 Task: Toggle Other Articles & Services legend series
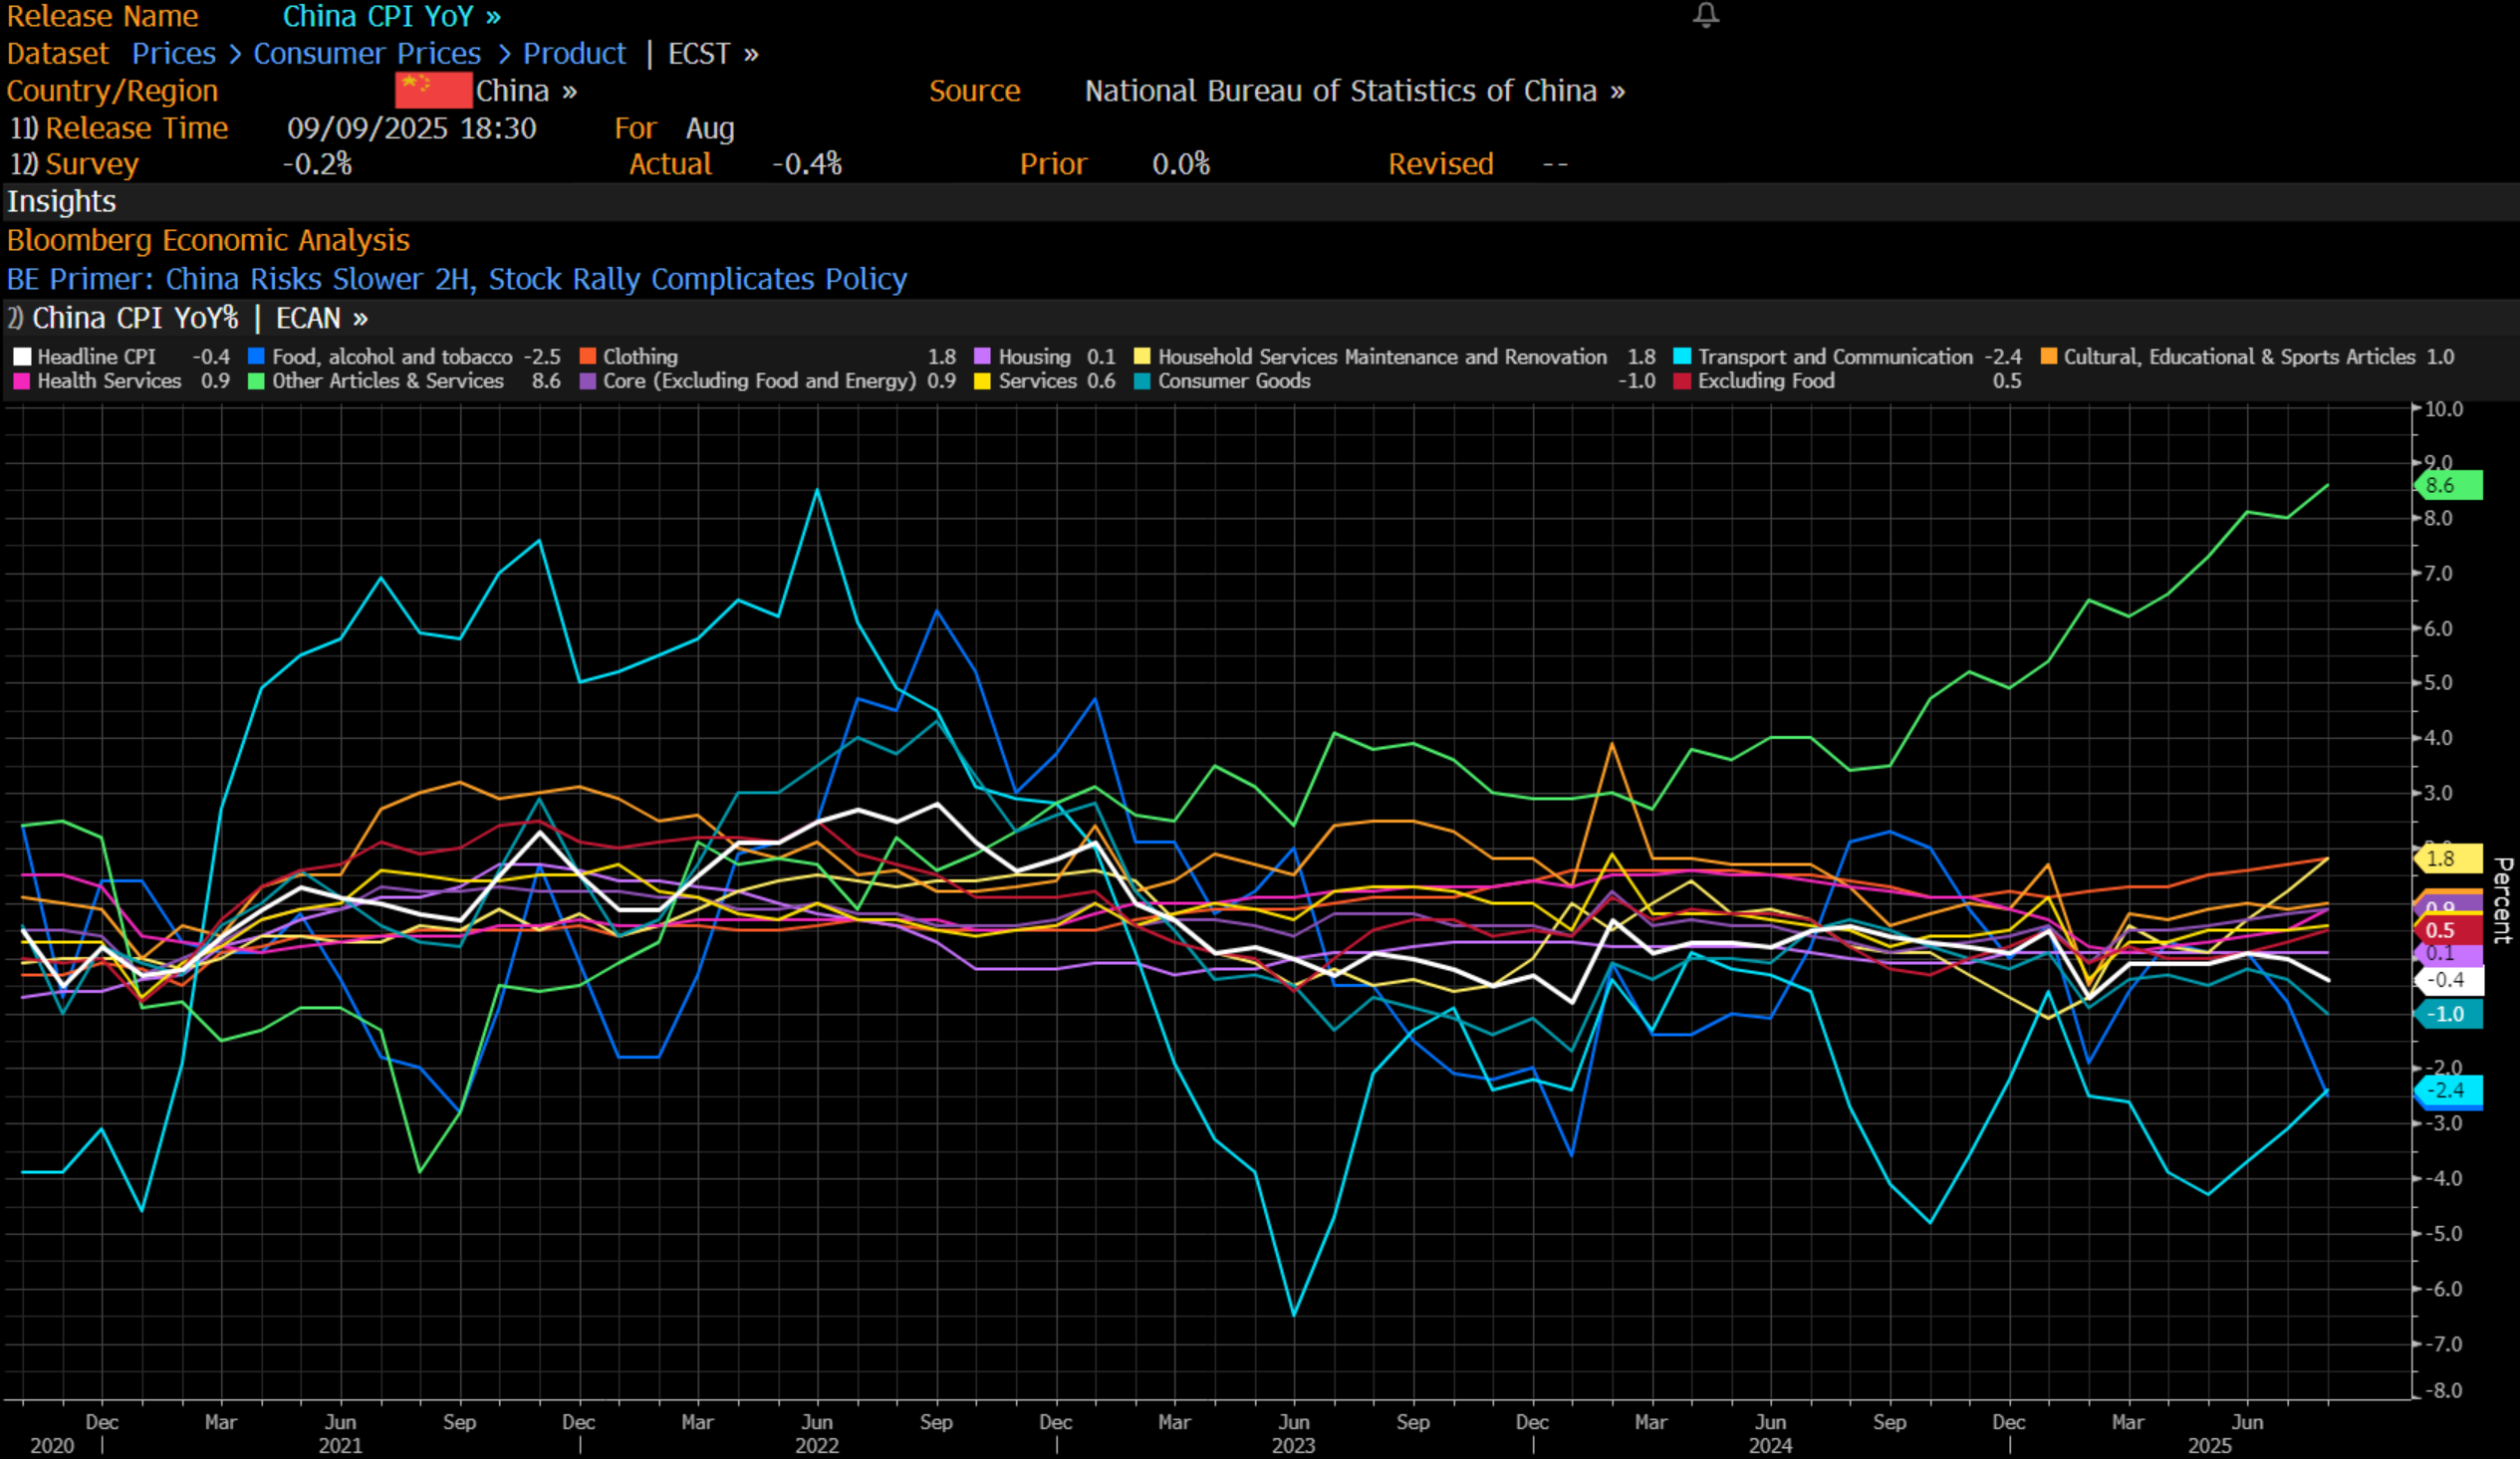coord(387,381)
